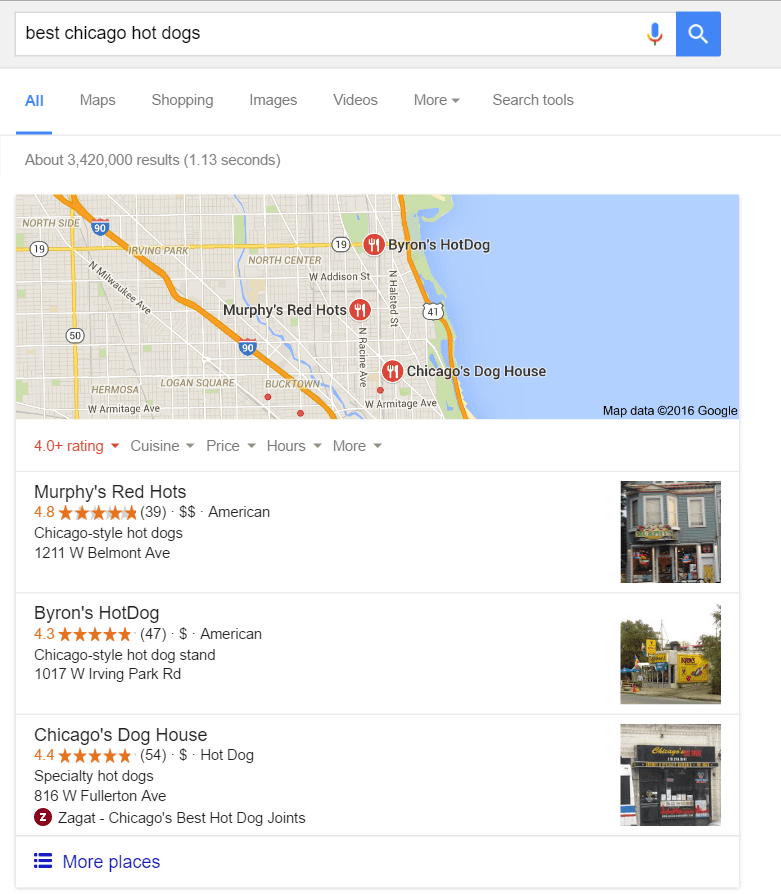Select the Chicago's Dog House map pin
The image size is (781, 894).
click(392, 371)
